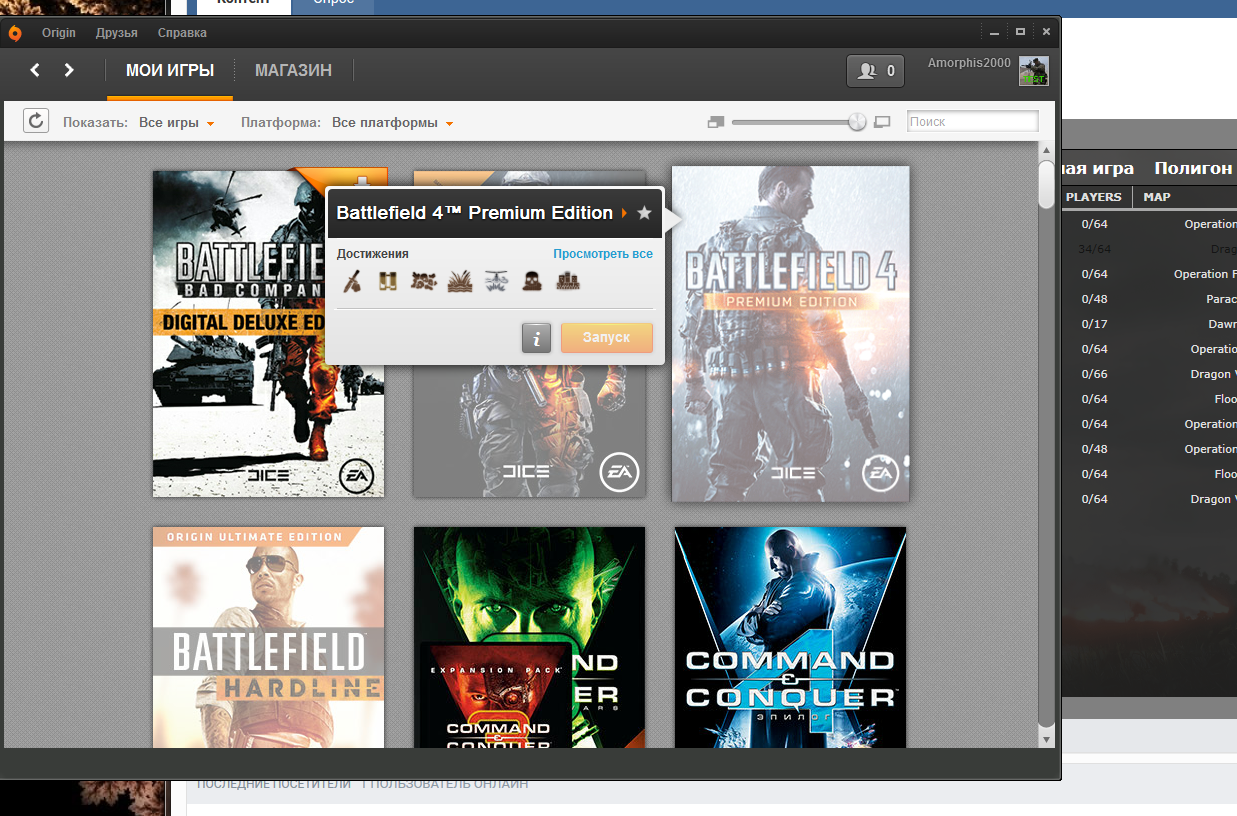Click the binoculars achievement icon
The image size is (1237, 816).
[x=387, y=281]
